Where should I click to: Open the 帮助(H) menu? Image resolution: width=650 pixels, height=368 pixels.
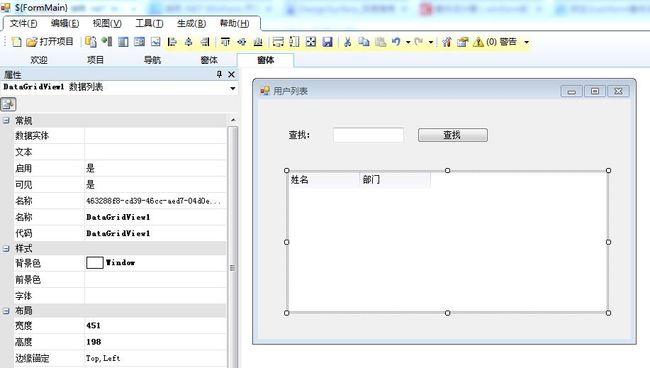[x=235, y=24]
